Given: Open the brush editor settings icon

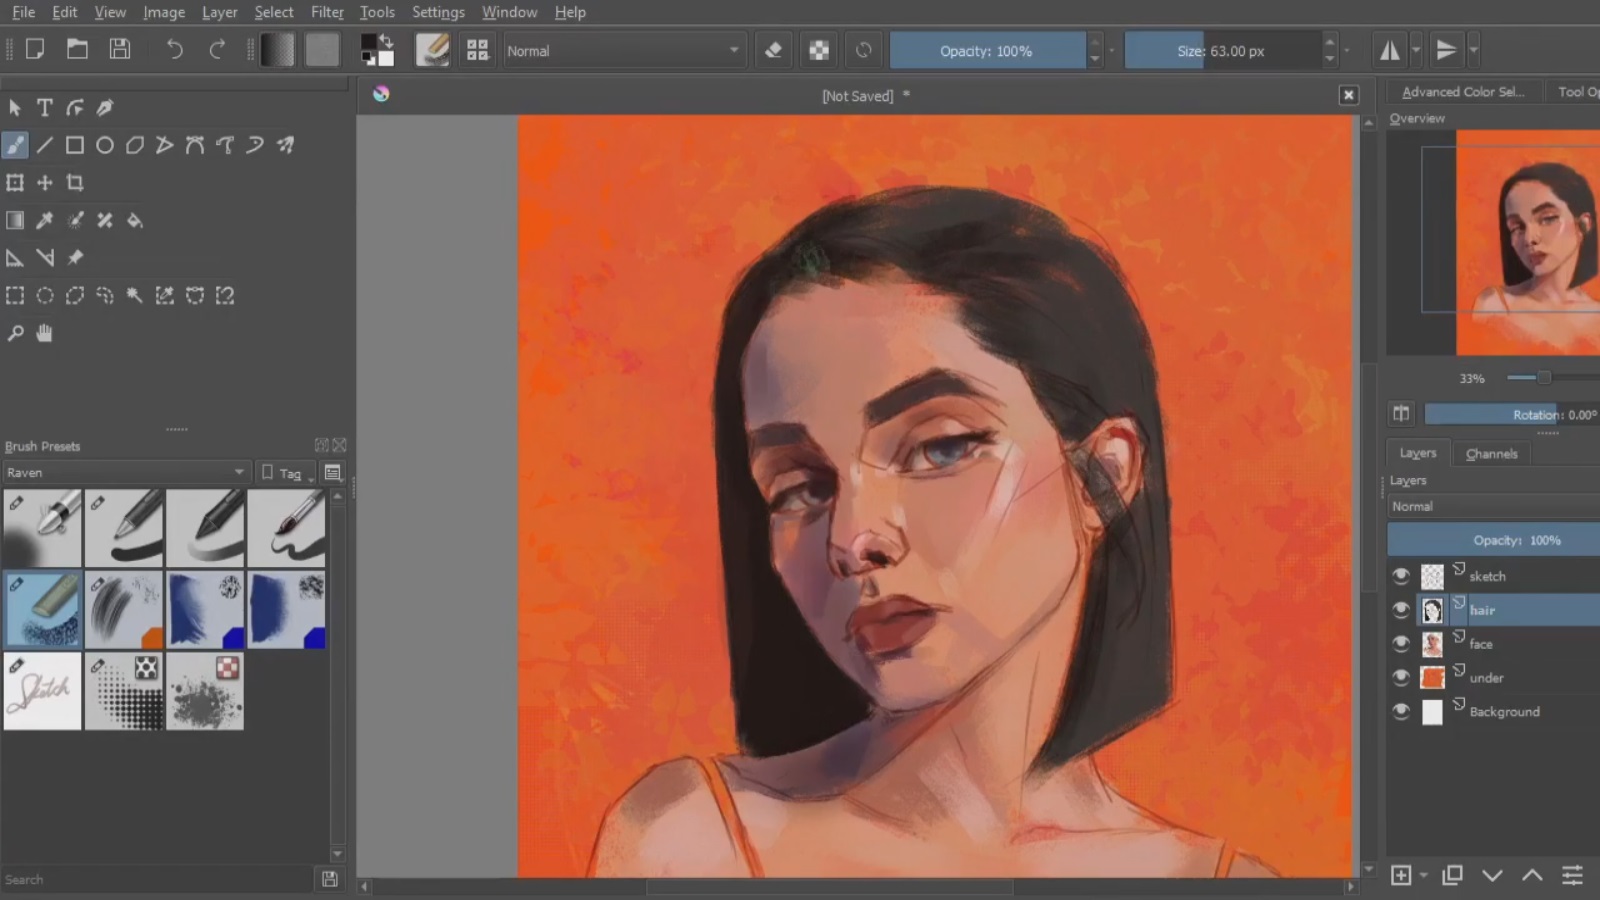Looking at the screenshot, I should [432, 50].
